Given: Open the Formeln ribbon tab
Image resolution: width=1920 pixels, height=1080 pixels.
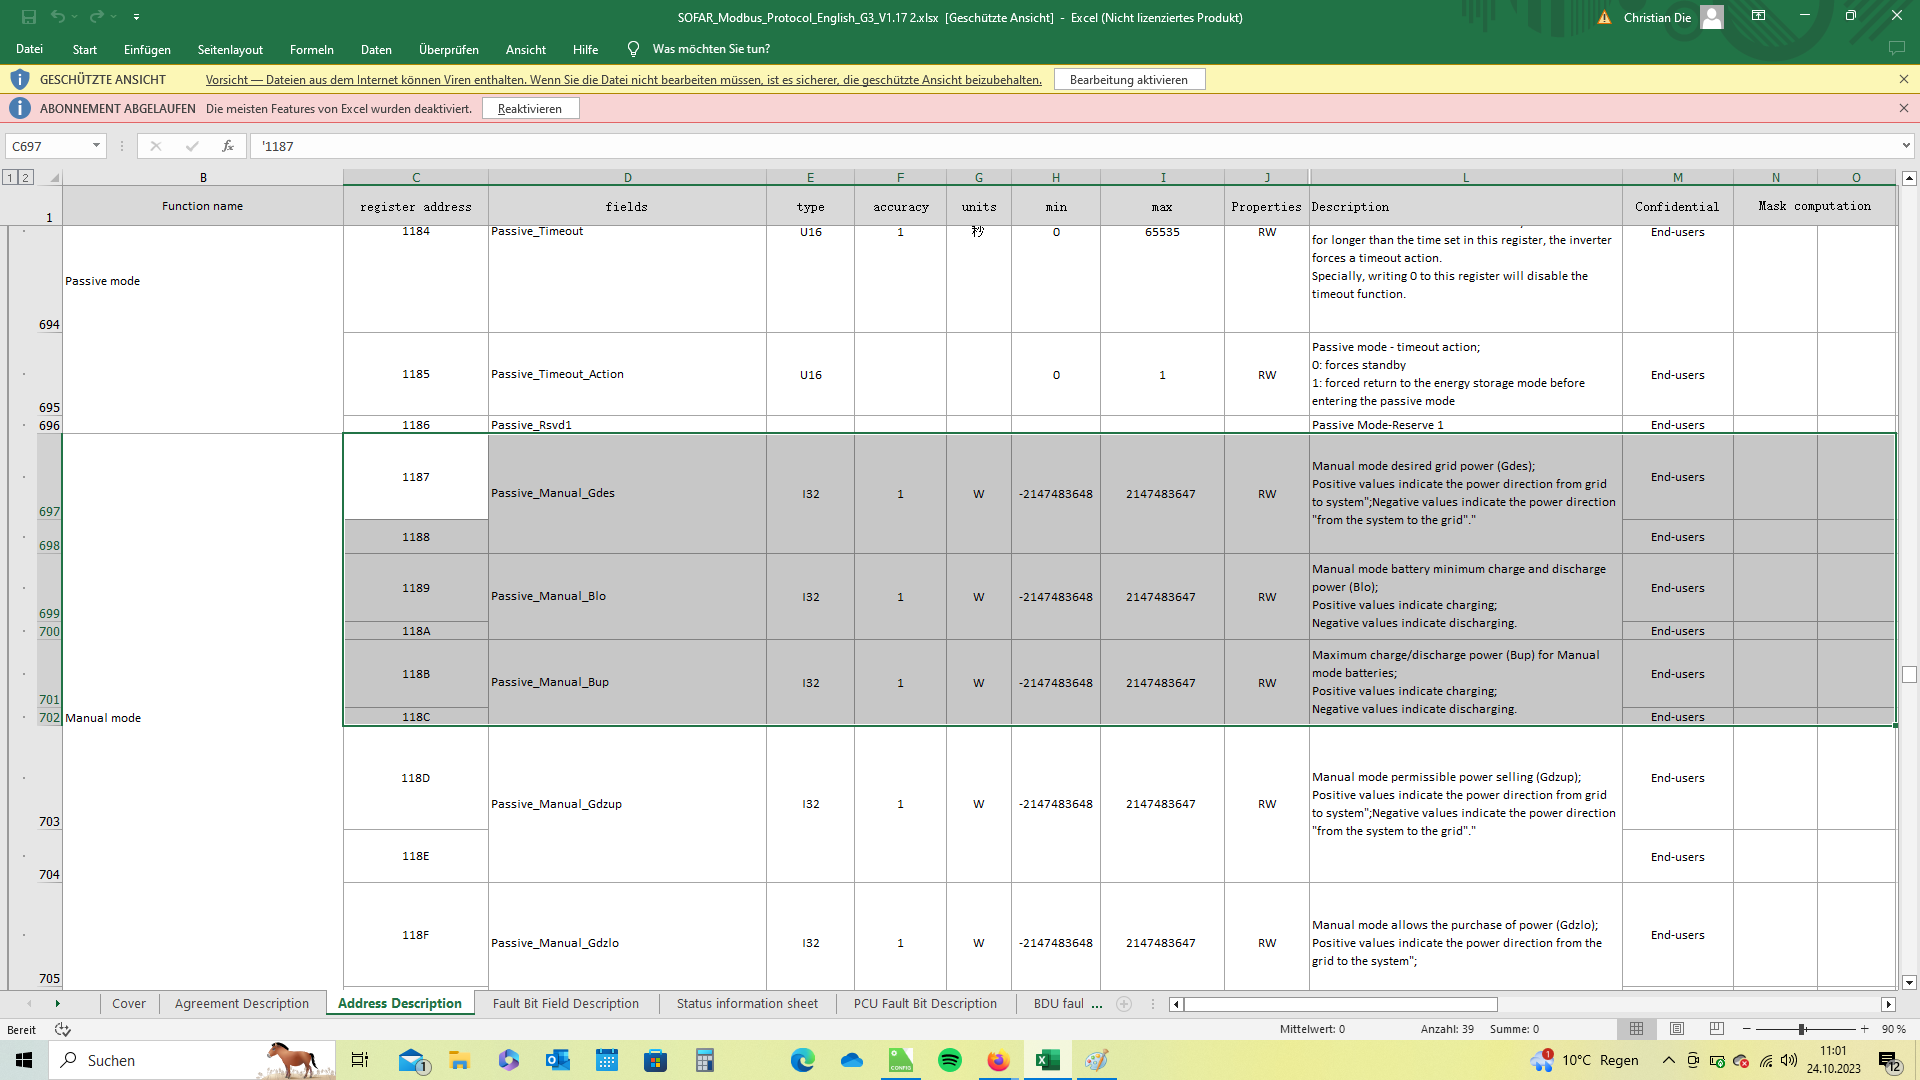Looking at the screenshot, I should (311, 49).
